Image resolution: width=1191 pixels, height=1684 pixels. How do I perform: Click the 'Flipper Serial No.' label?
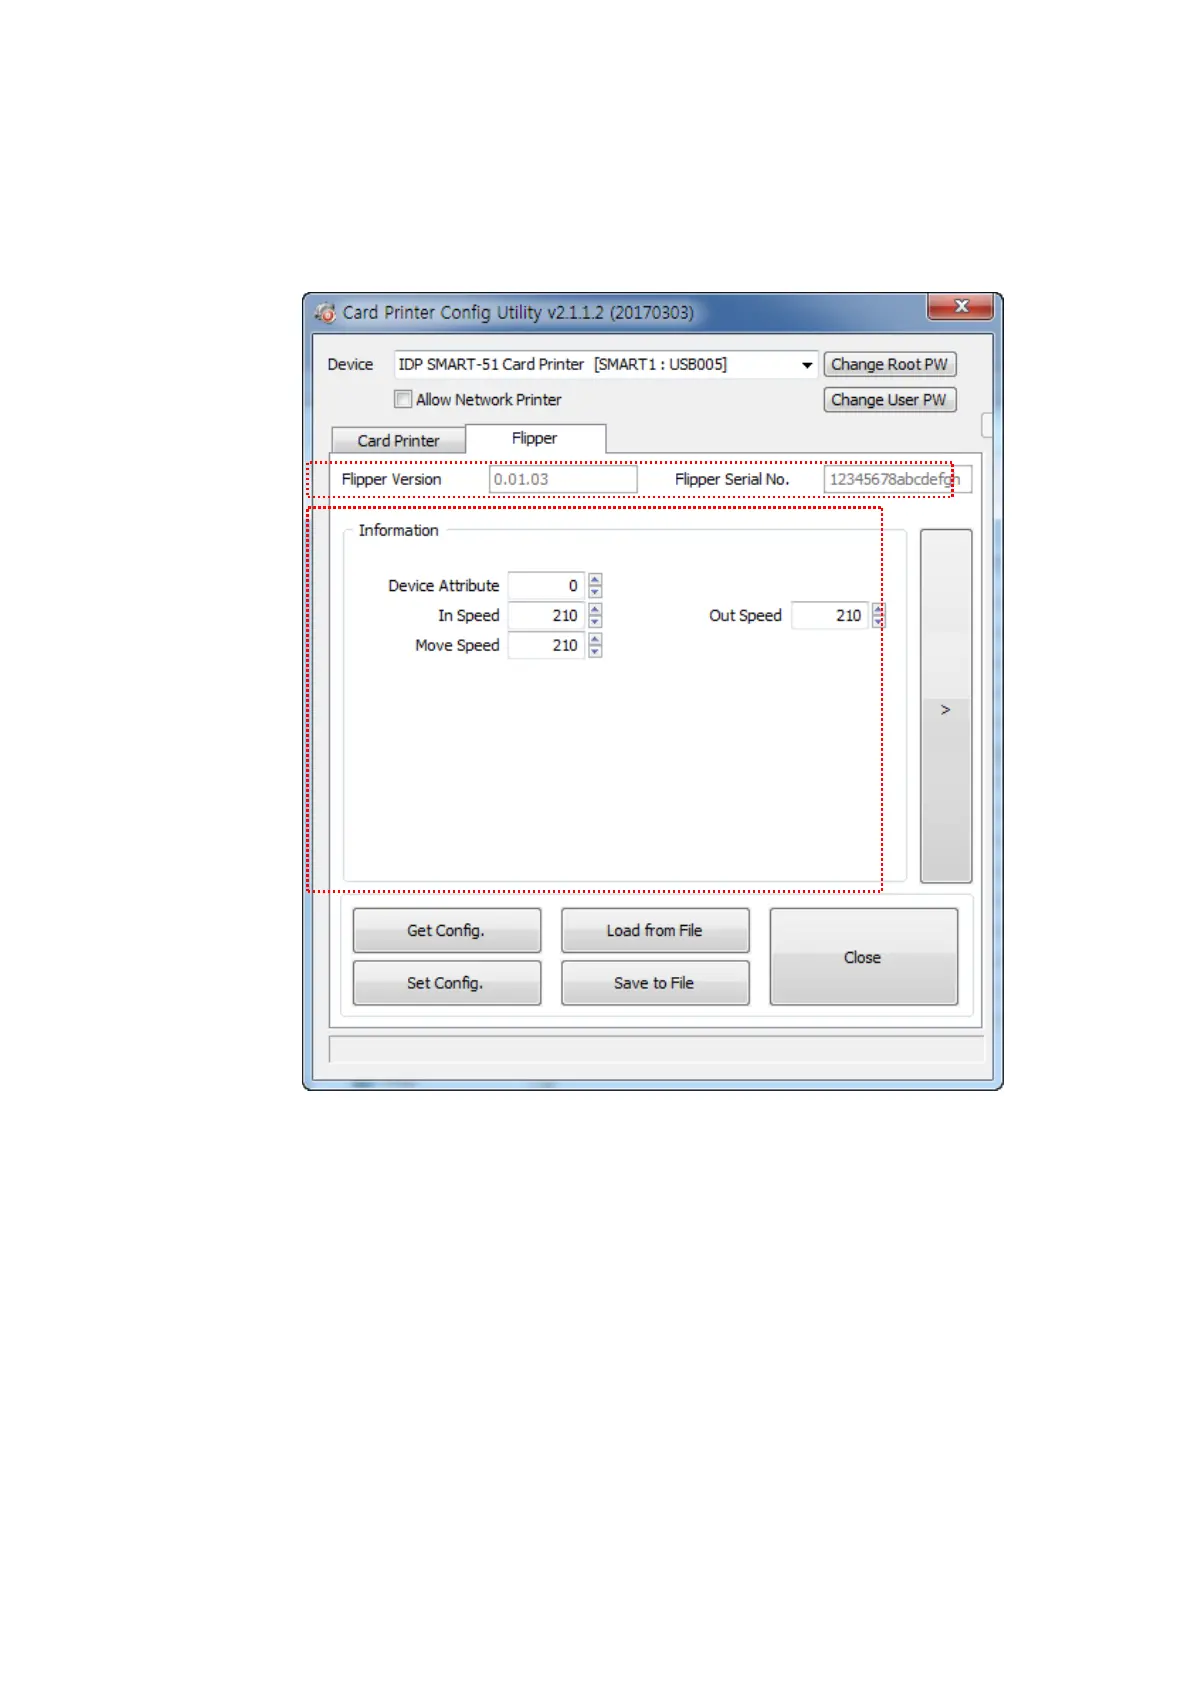point(732,480)
